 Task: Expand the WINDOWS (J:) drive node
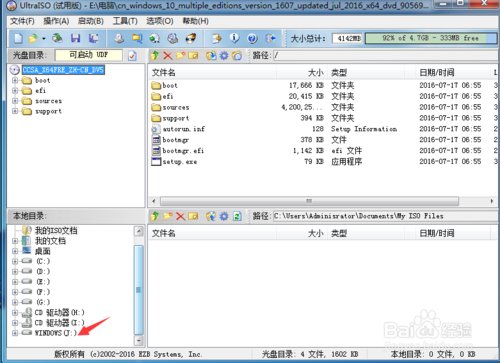pos(15,333)
